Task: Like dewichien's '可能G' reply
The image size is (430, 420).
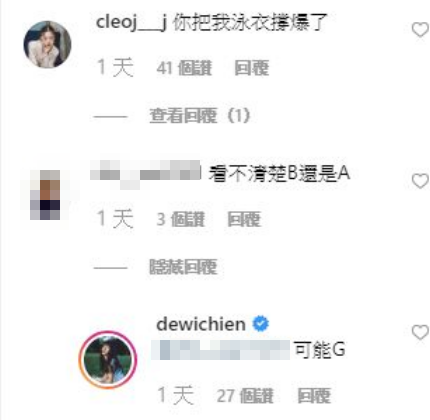Action: pos(420,332)
